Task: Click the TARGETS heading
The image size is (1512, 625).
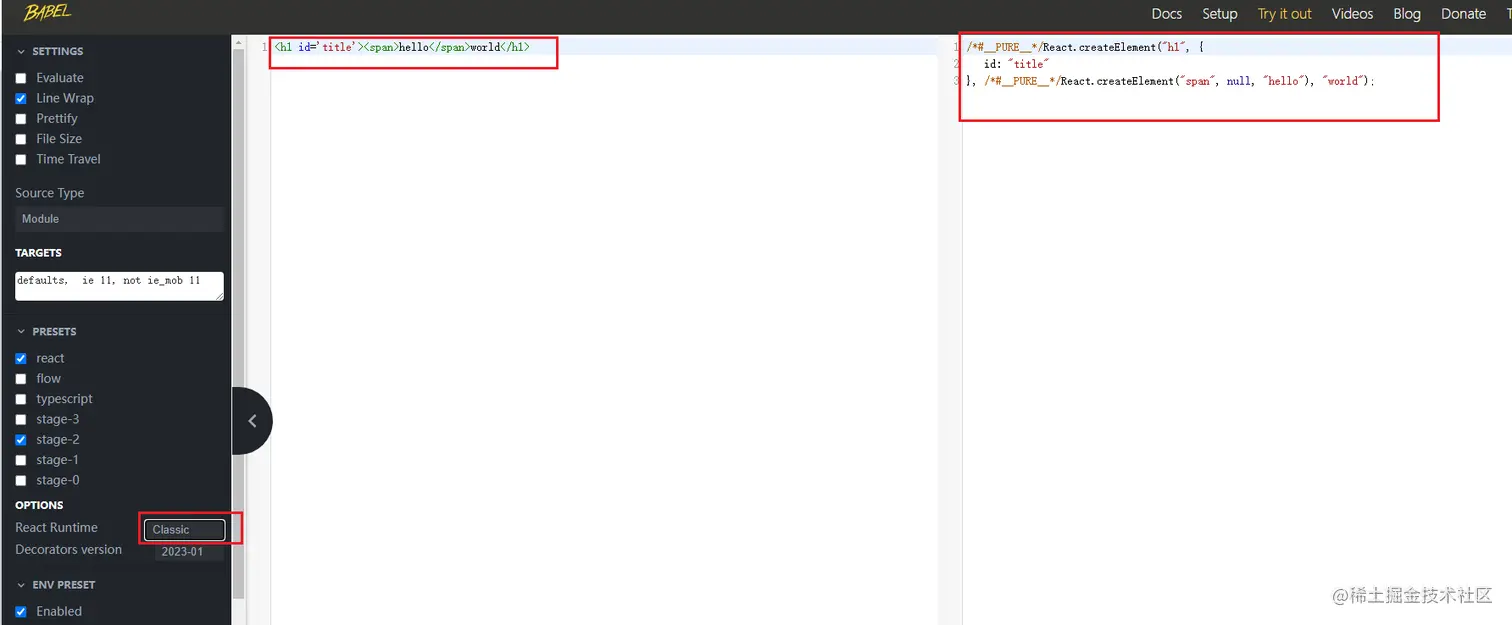Action: click(38, 253)
